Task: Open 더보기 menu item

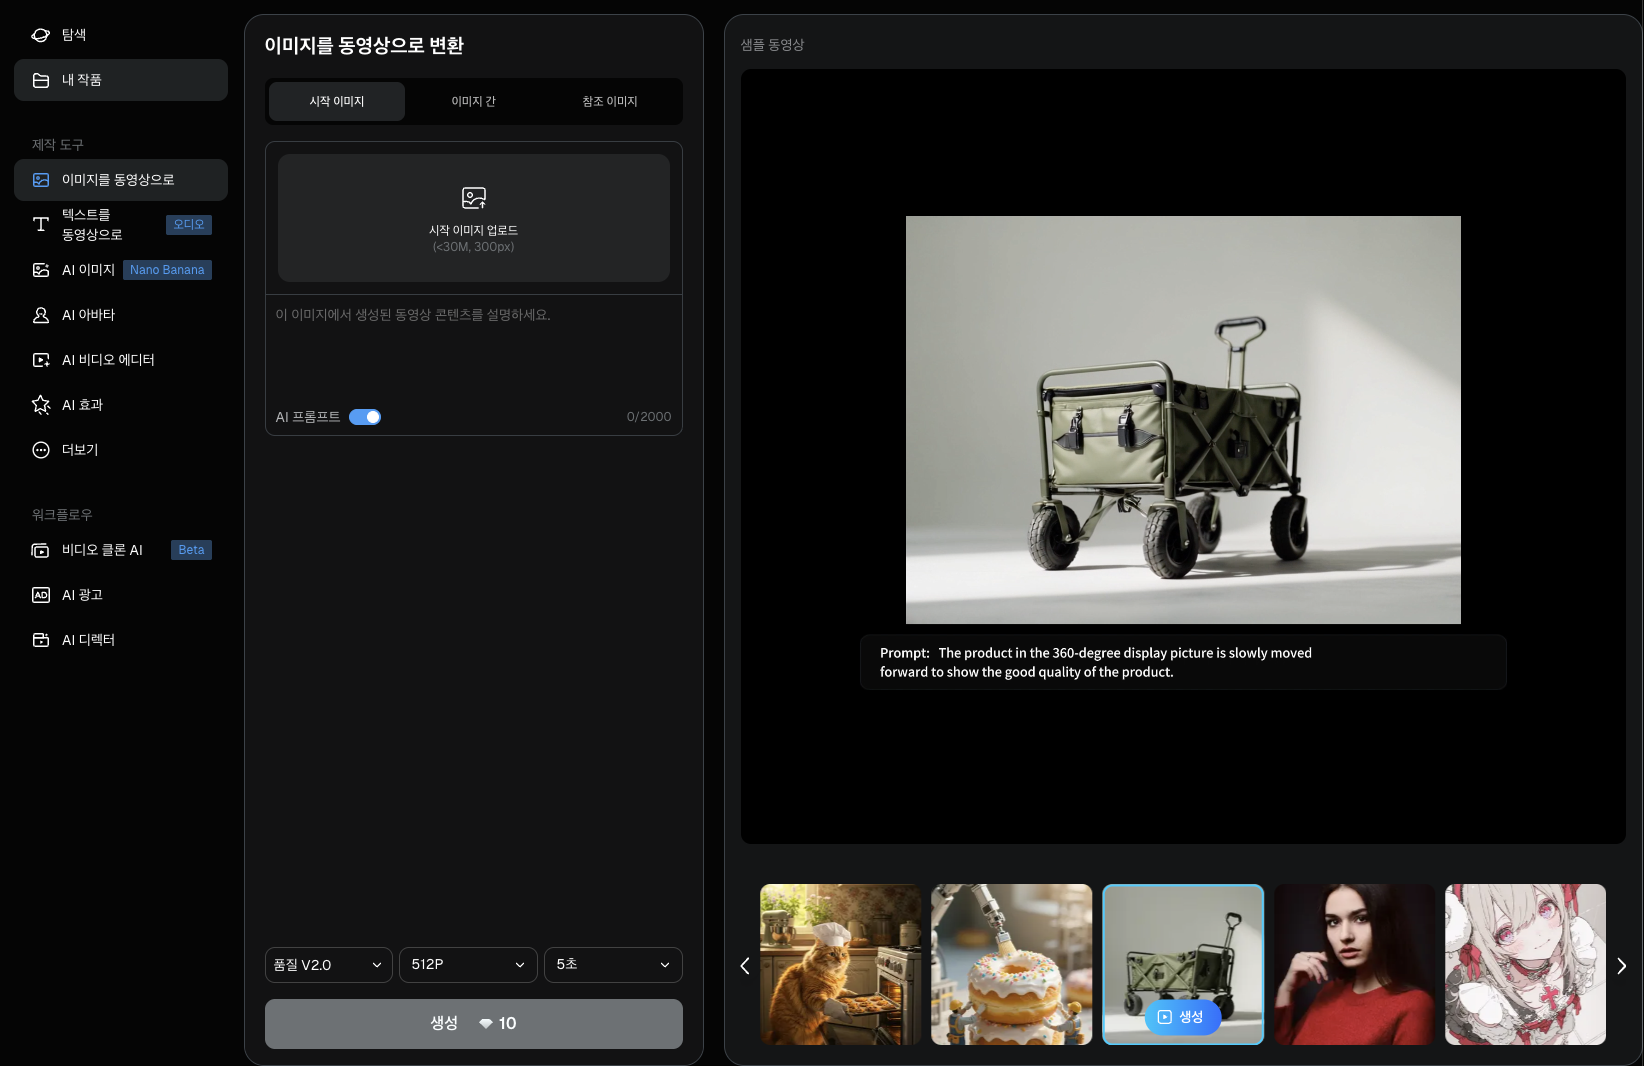Action: pos(121,450)
